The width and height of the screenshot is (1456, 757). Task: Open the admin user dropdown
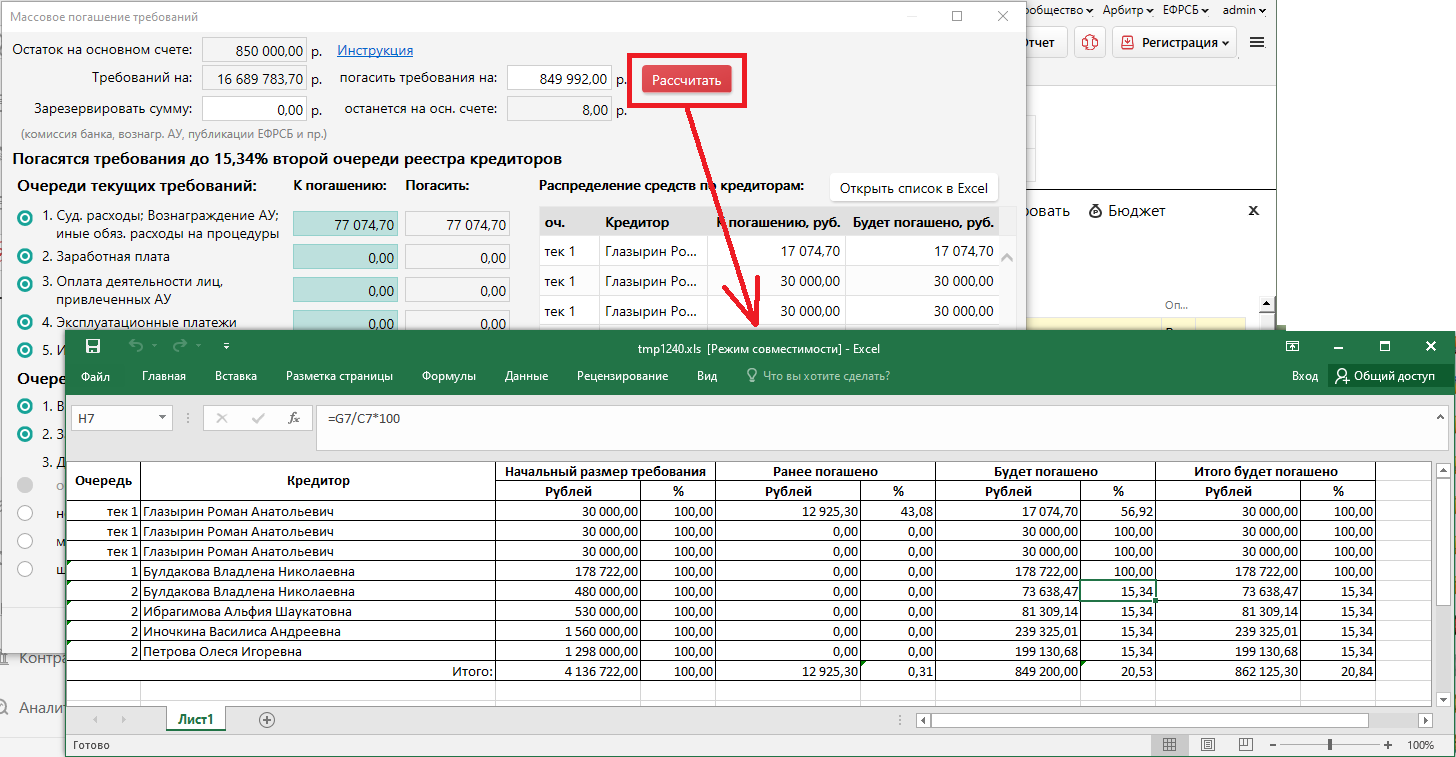tap(1244, 10)
